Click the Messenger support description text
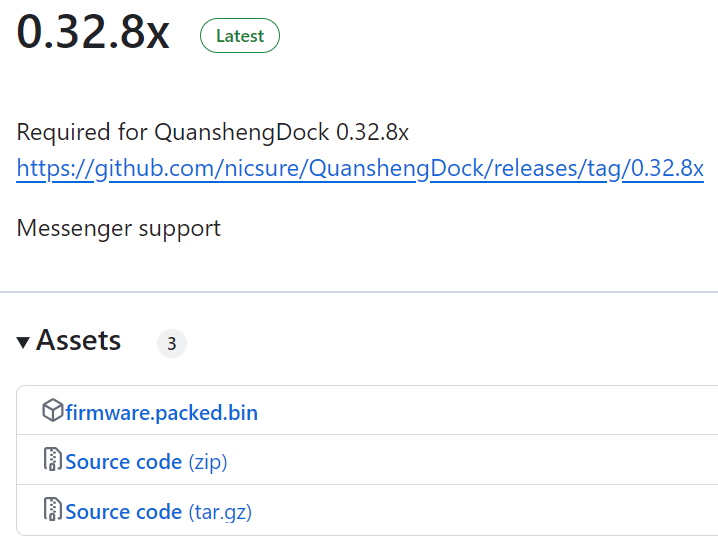Screen dimensions: 718x546 tap(119, 228)
